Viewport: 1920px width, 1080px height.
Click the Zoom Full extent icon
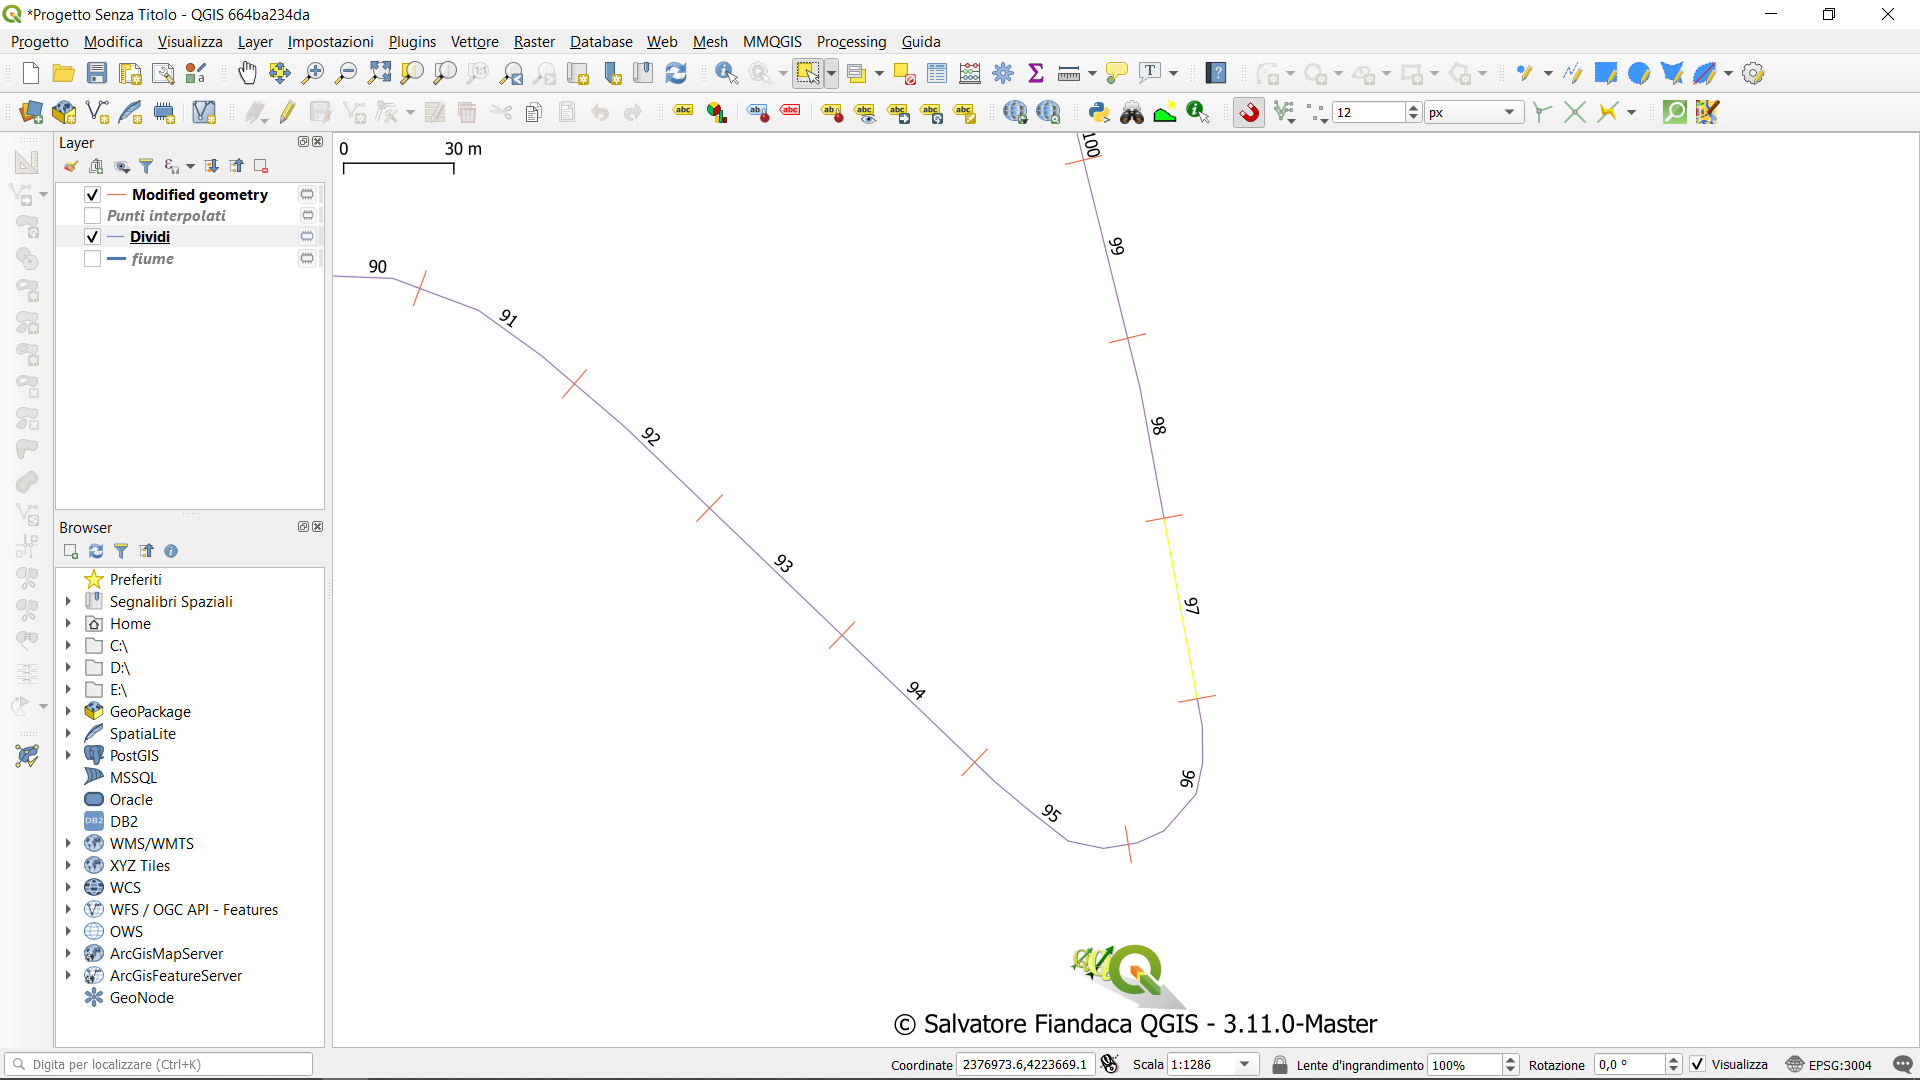click(379, 73)
